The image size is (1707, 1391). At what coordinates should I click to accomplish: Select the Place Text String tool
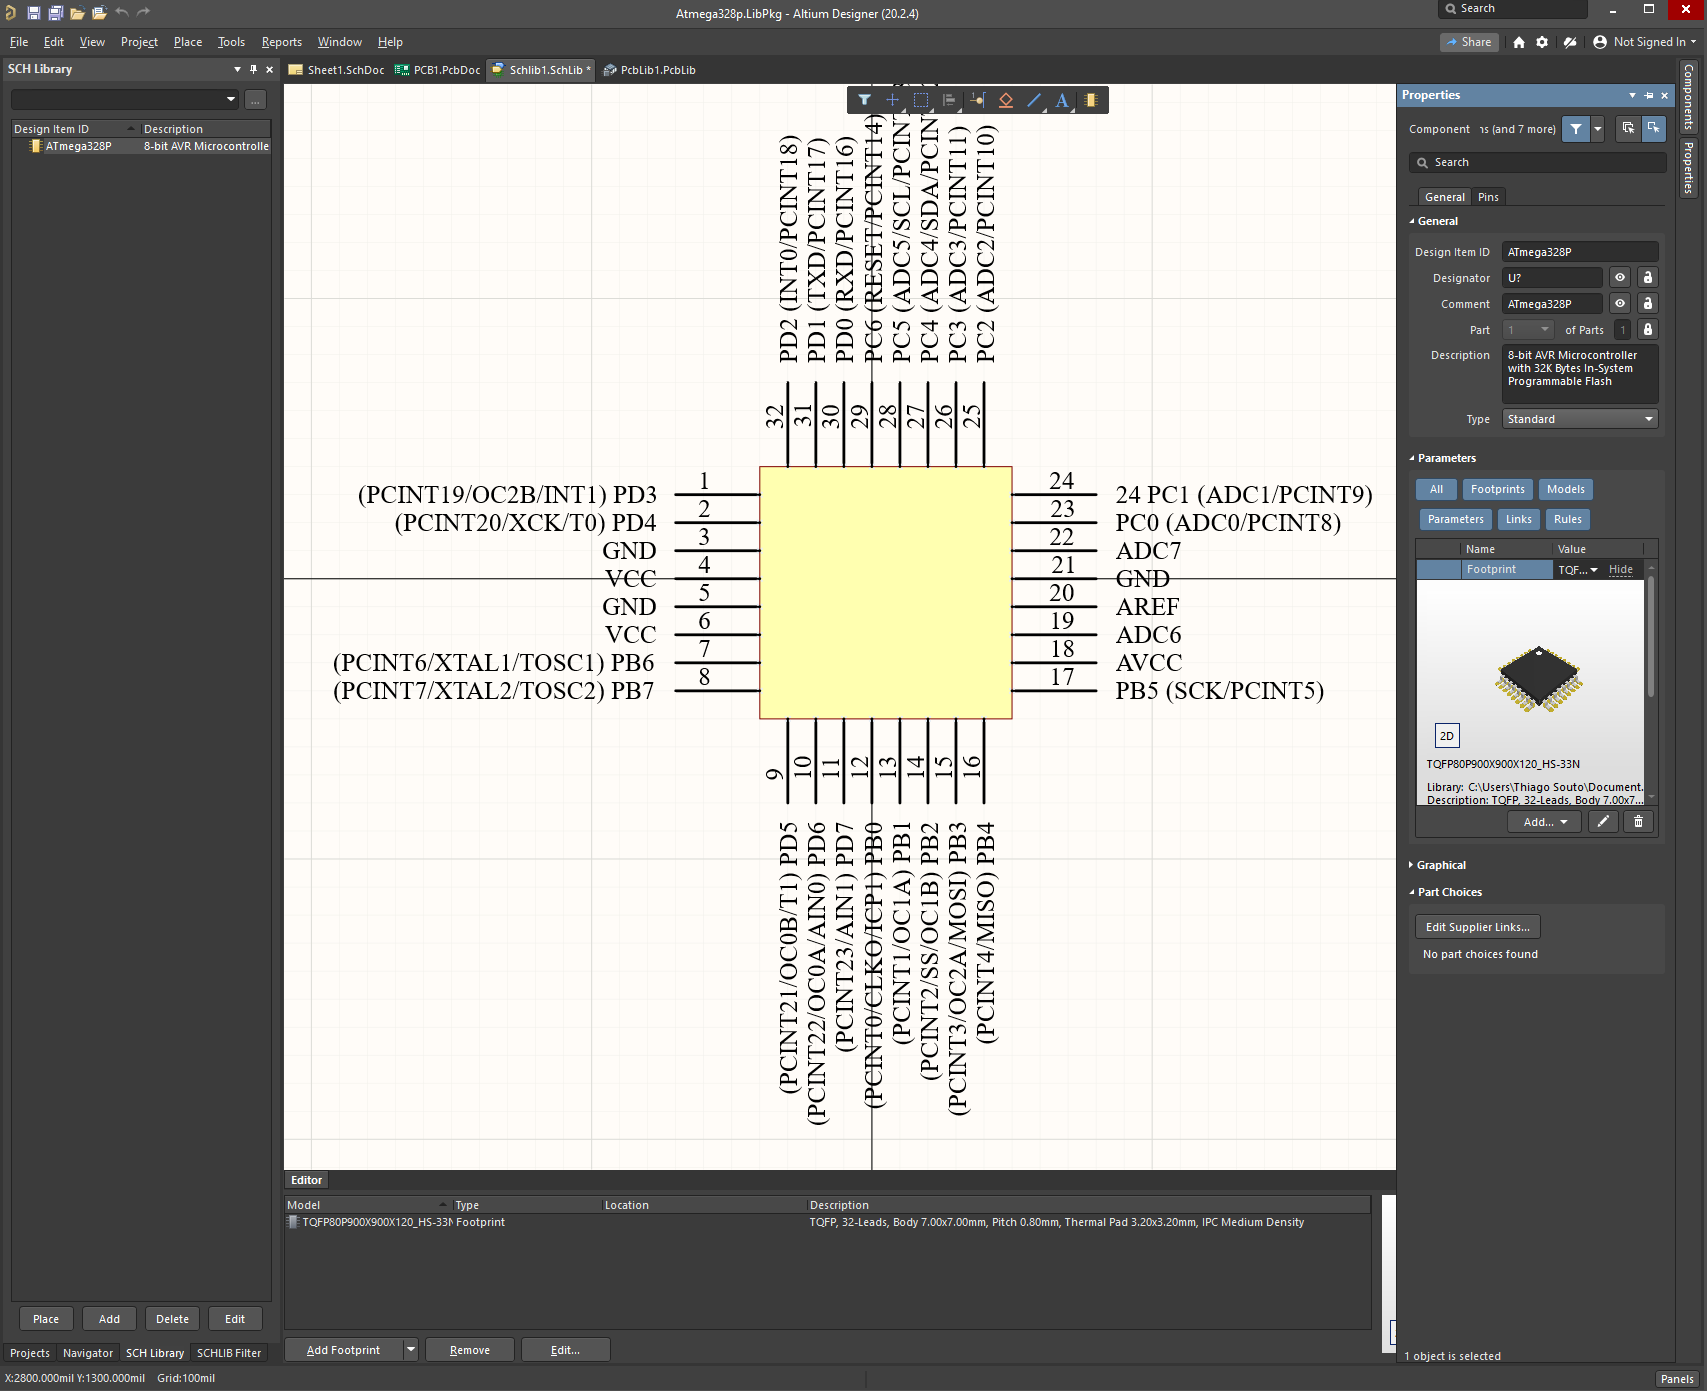click(1062, 100)
